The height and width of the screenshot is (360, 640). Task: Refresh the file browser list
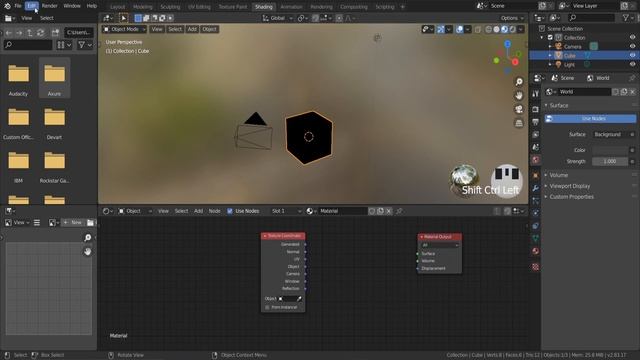[x=40, y=33]
